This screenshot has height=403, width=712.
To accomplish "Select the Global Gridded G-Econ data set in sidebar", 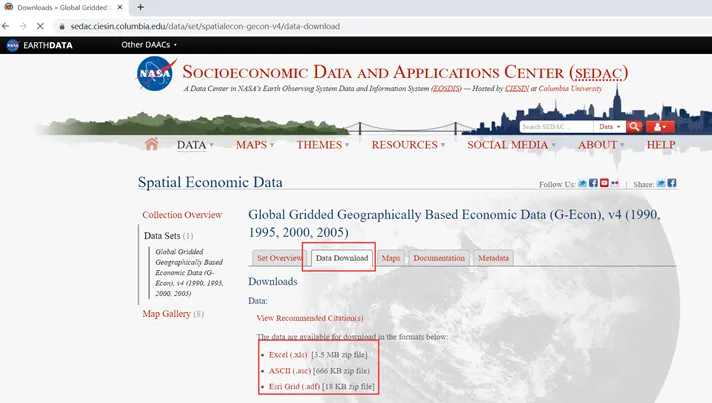I will [x=189, y=272].
